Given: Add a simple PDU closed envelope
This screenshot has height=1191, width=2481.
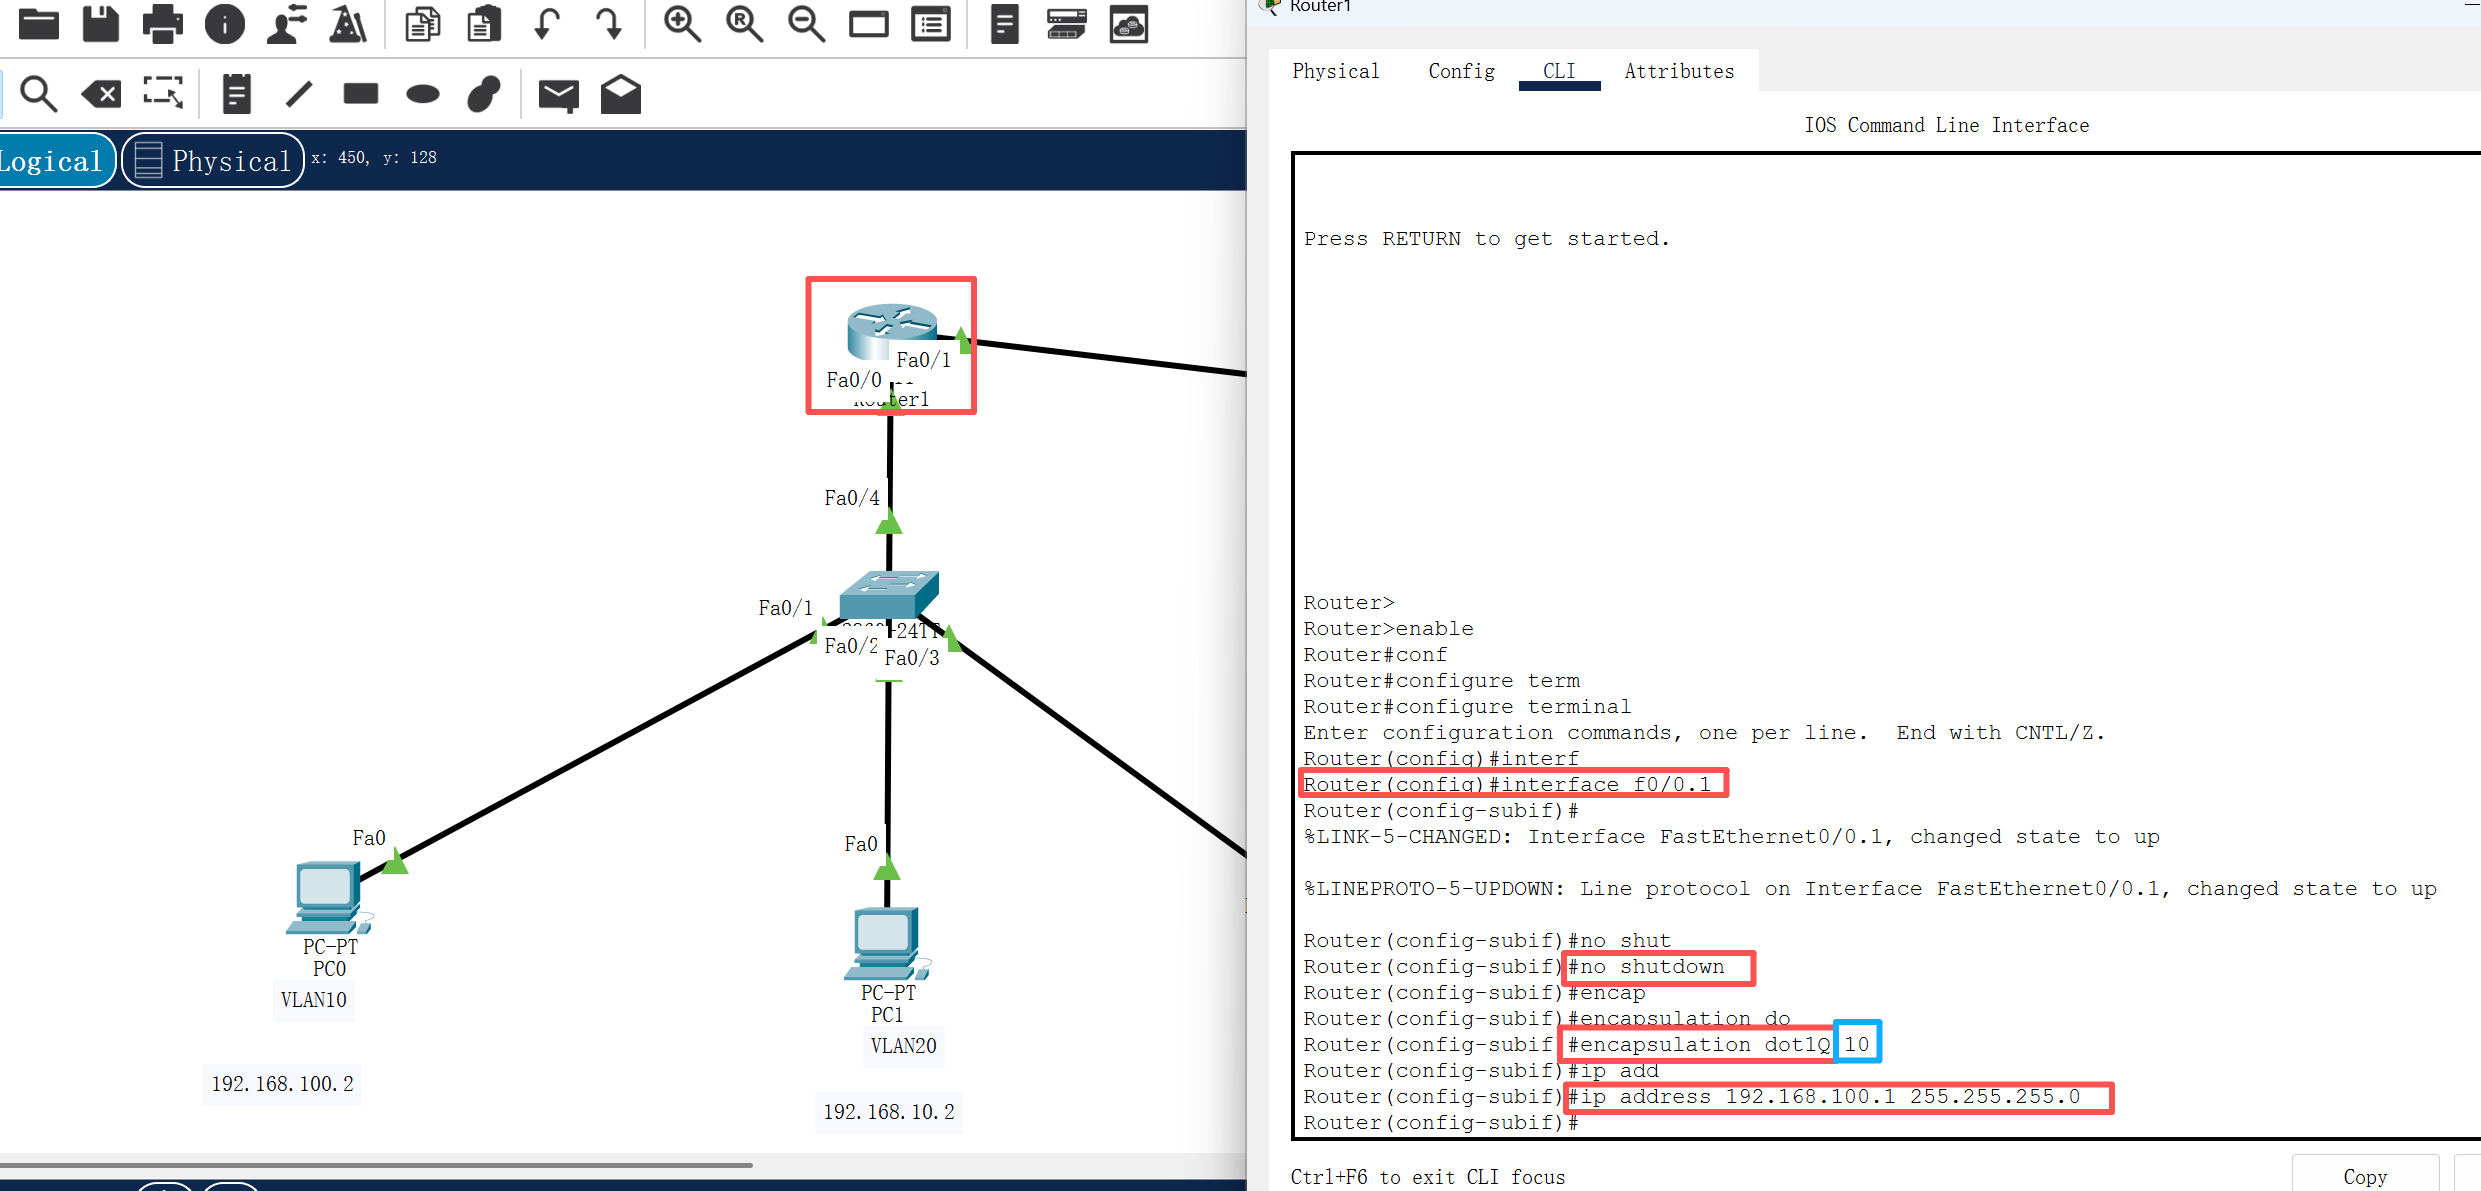Looking at the screenshot, I should (x=558, y=94).
